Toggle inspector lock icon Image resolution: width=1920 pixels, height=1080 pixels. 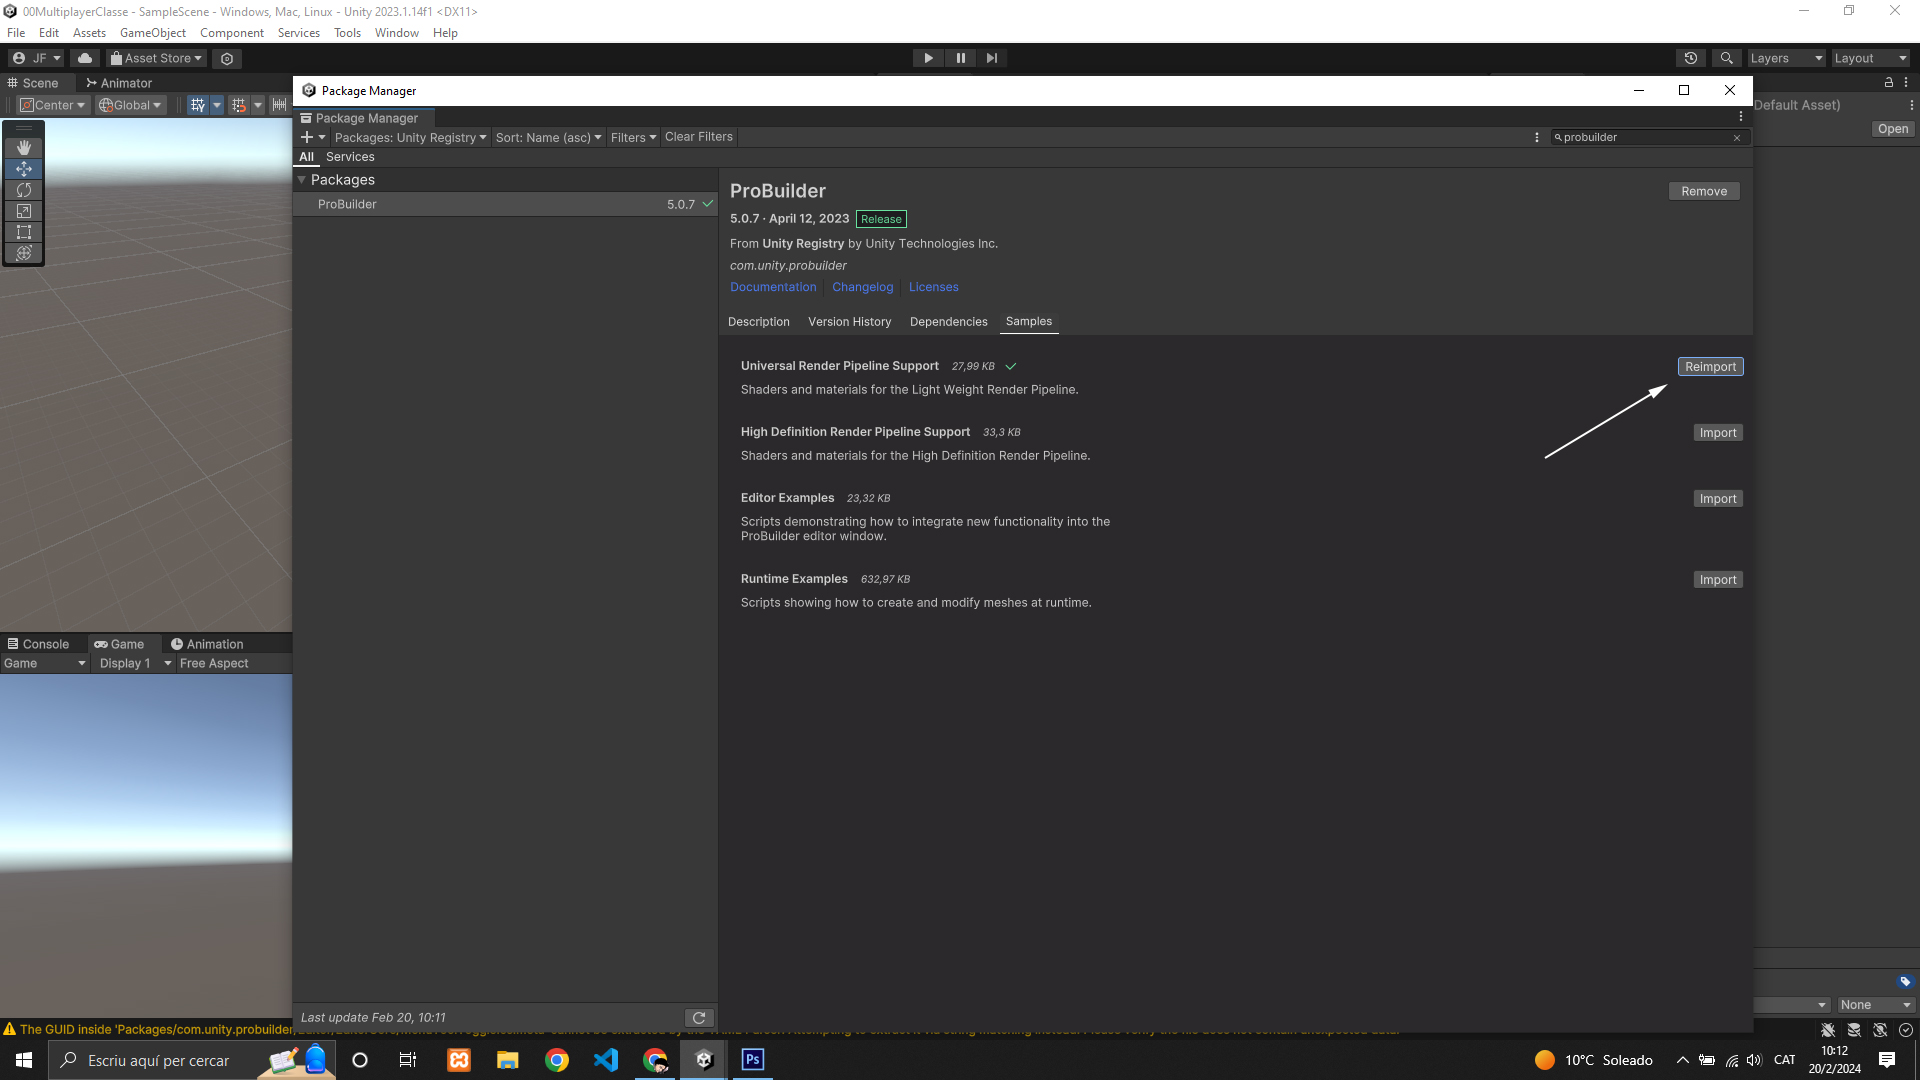tap(1888, 83)
